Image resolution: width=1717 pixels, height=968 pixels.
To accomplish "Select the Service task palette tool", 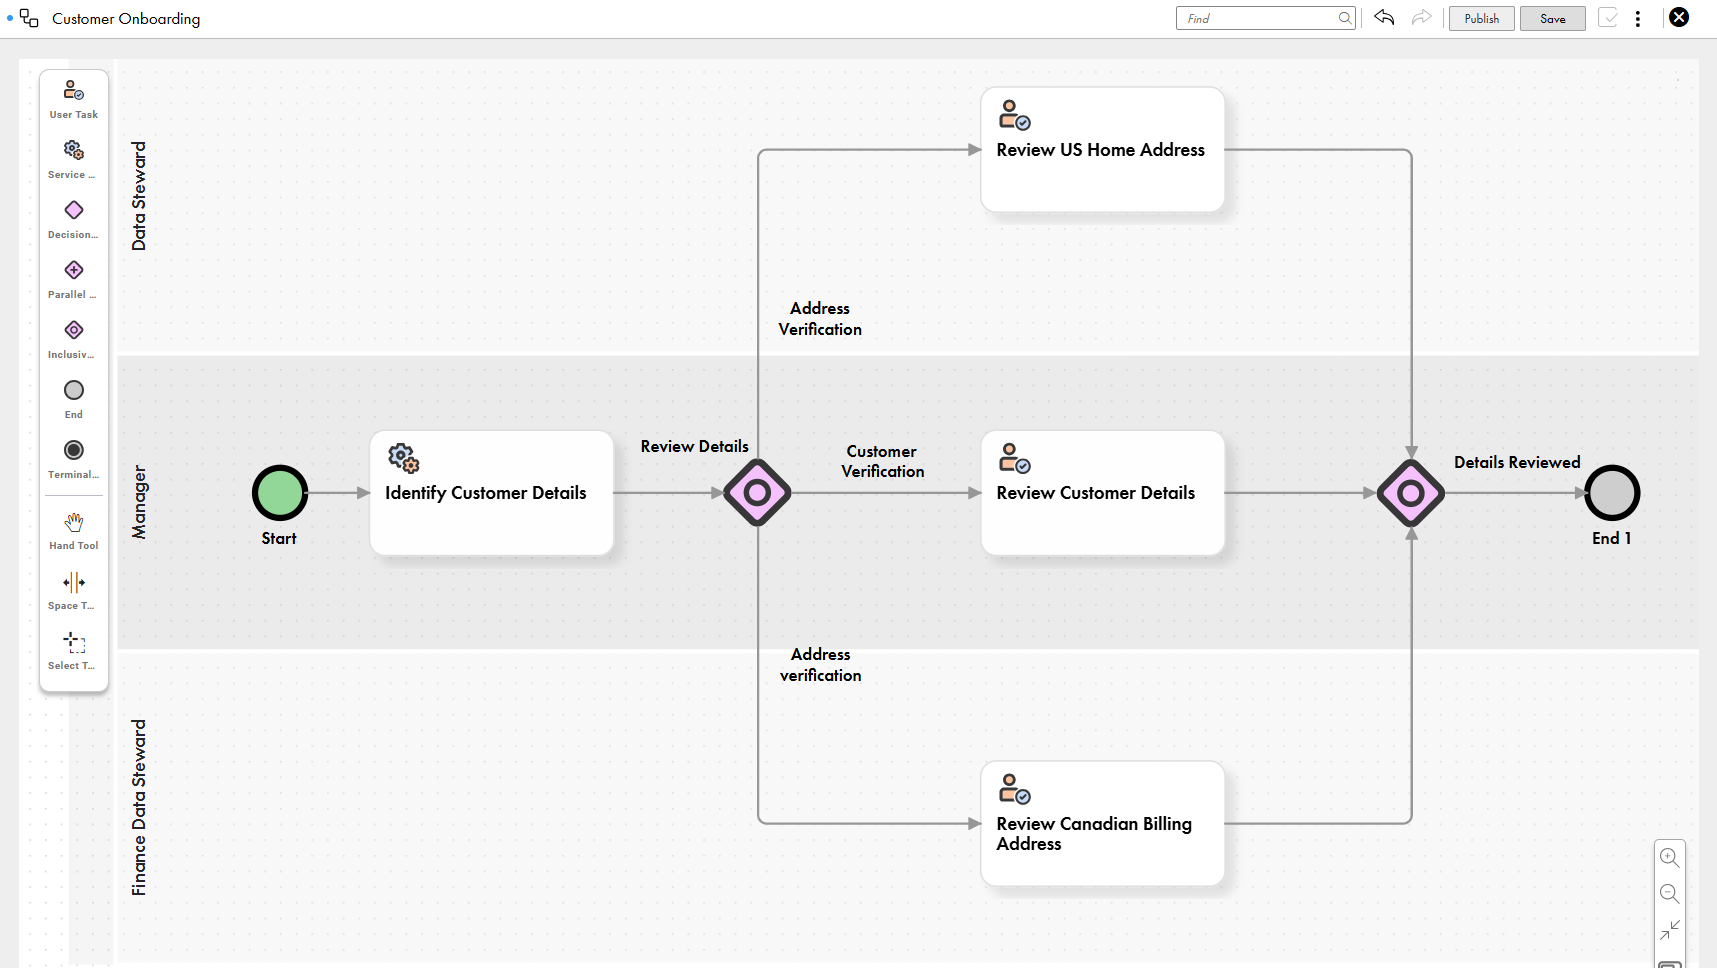I will click(x=74, y=160).
